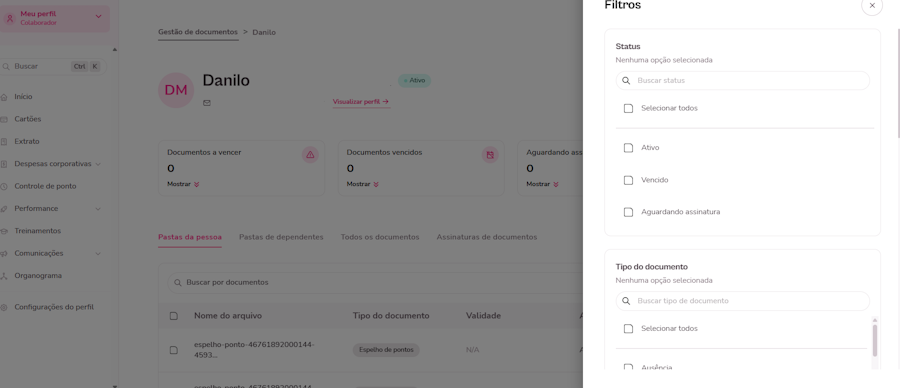Image resolution: width=900 pixels, height=388 pixels.
Task: Check the Ativo status filter
Action: pyautogui.click(x=628, y=148)
